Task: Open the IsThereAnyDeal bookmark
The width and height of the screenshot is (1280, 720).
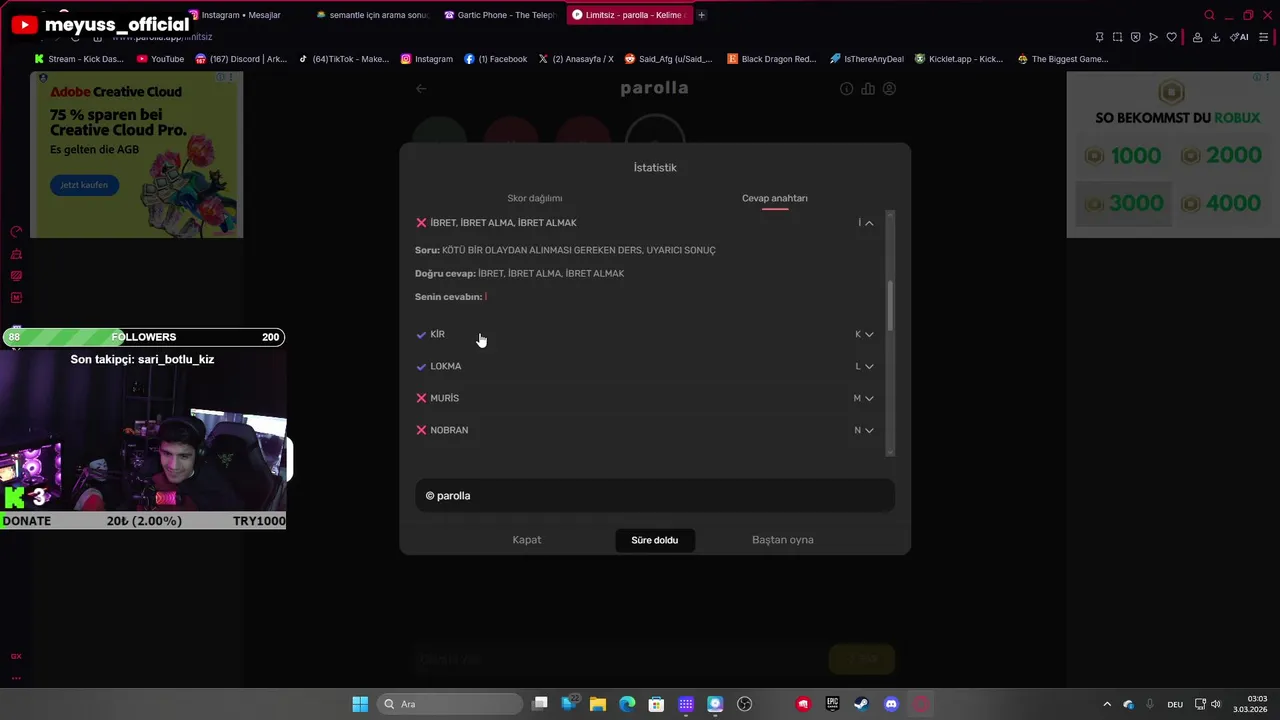Action: tap(867, 59)
